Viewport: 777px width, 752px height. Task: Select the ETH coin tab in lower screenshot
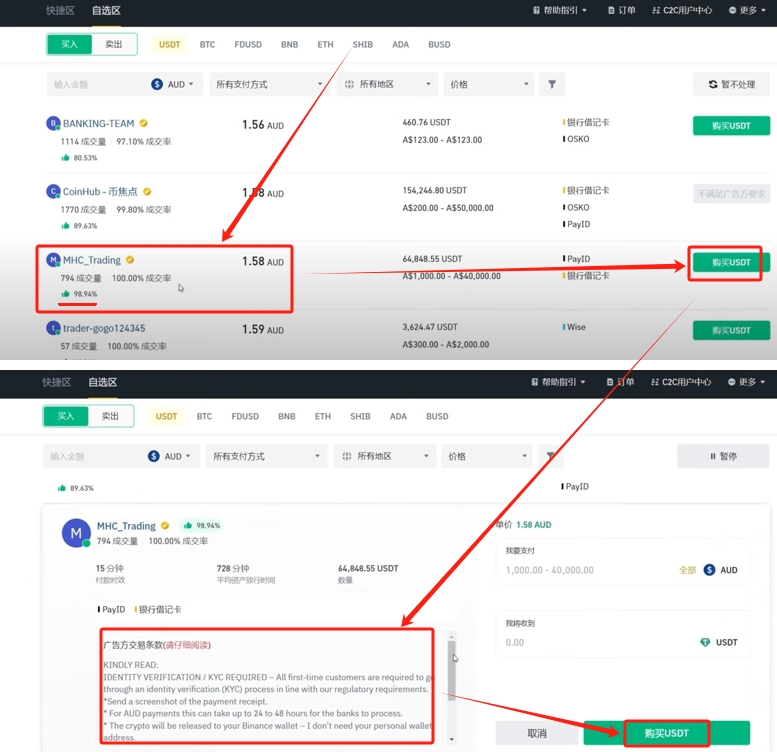pos(323,416)
